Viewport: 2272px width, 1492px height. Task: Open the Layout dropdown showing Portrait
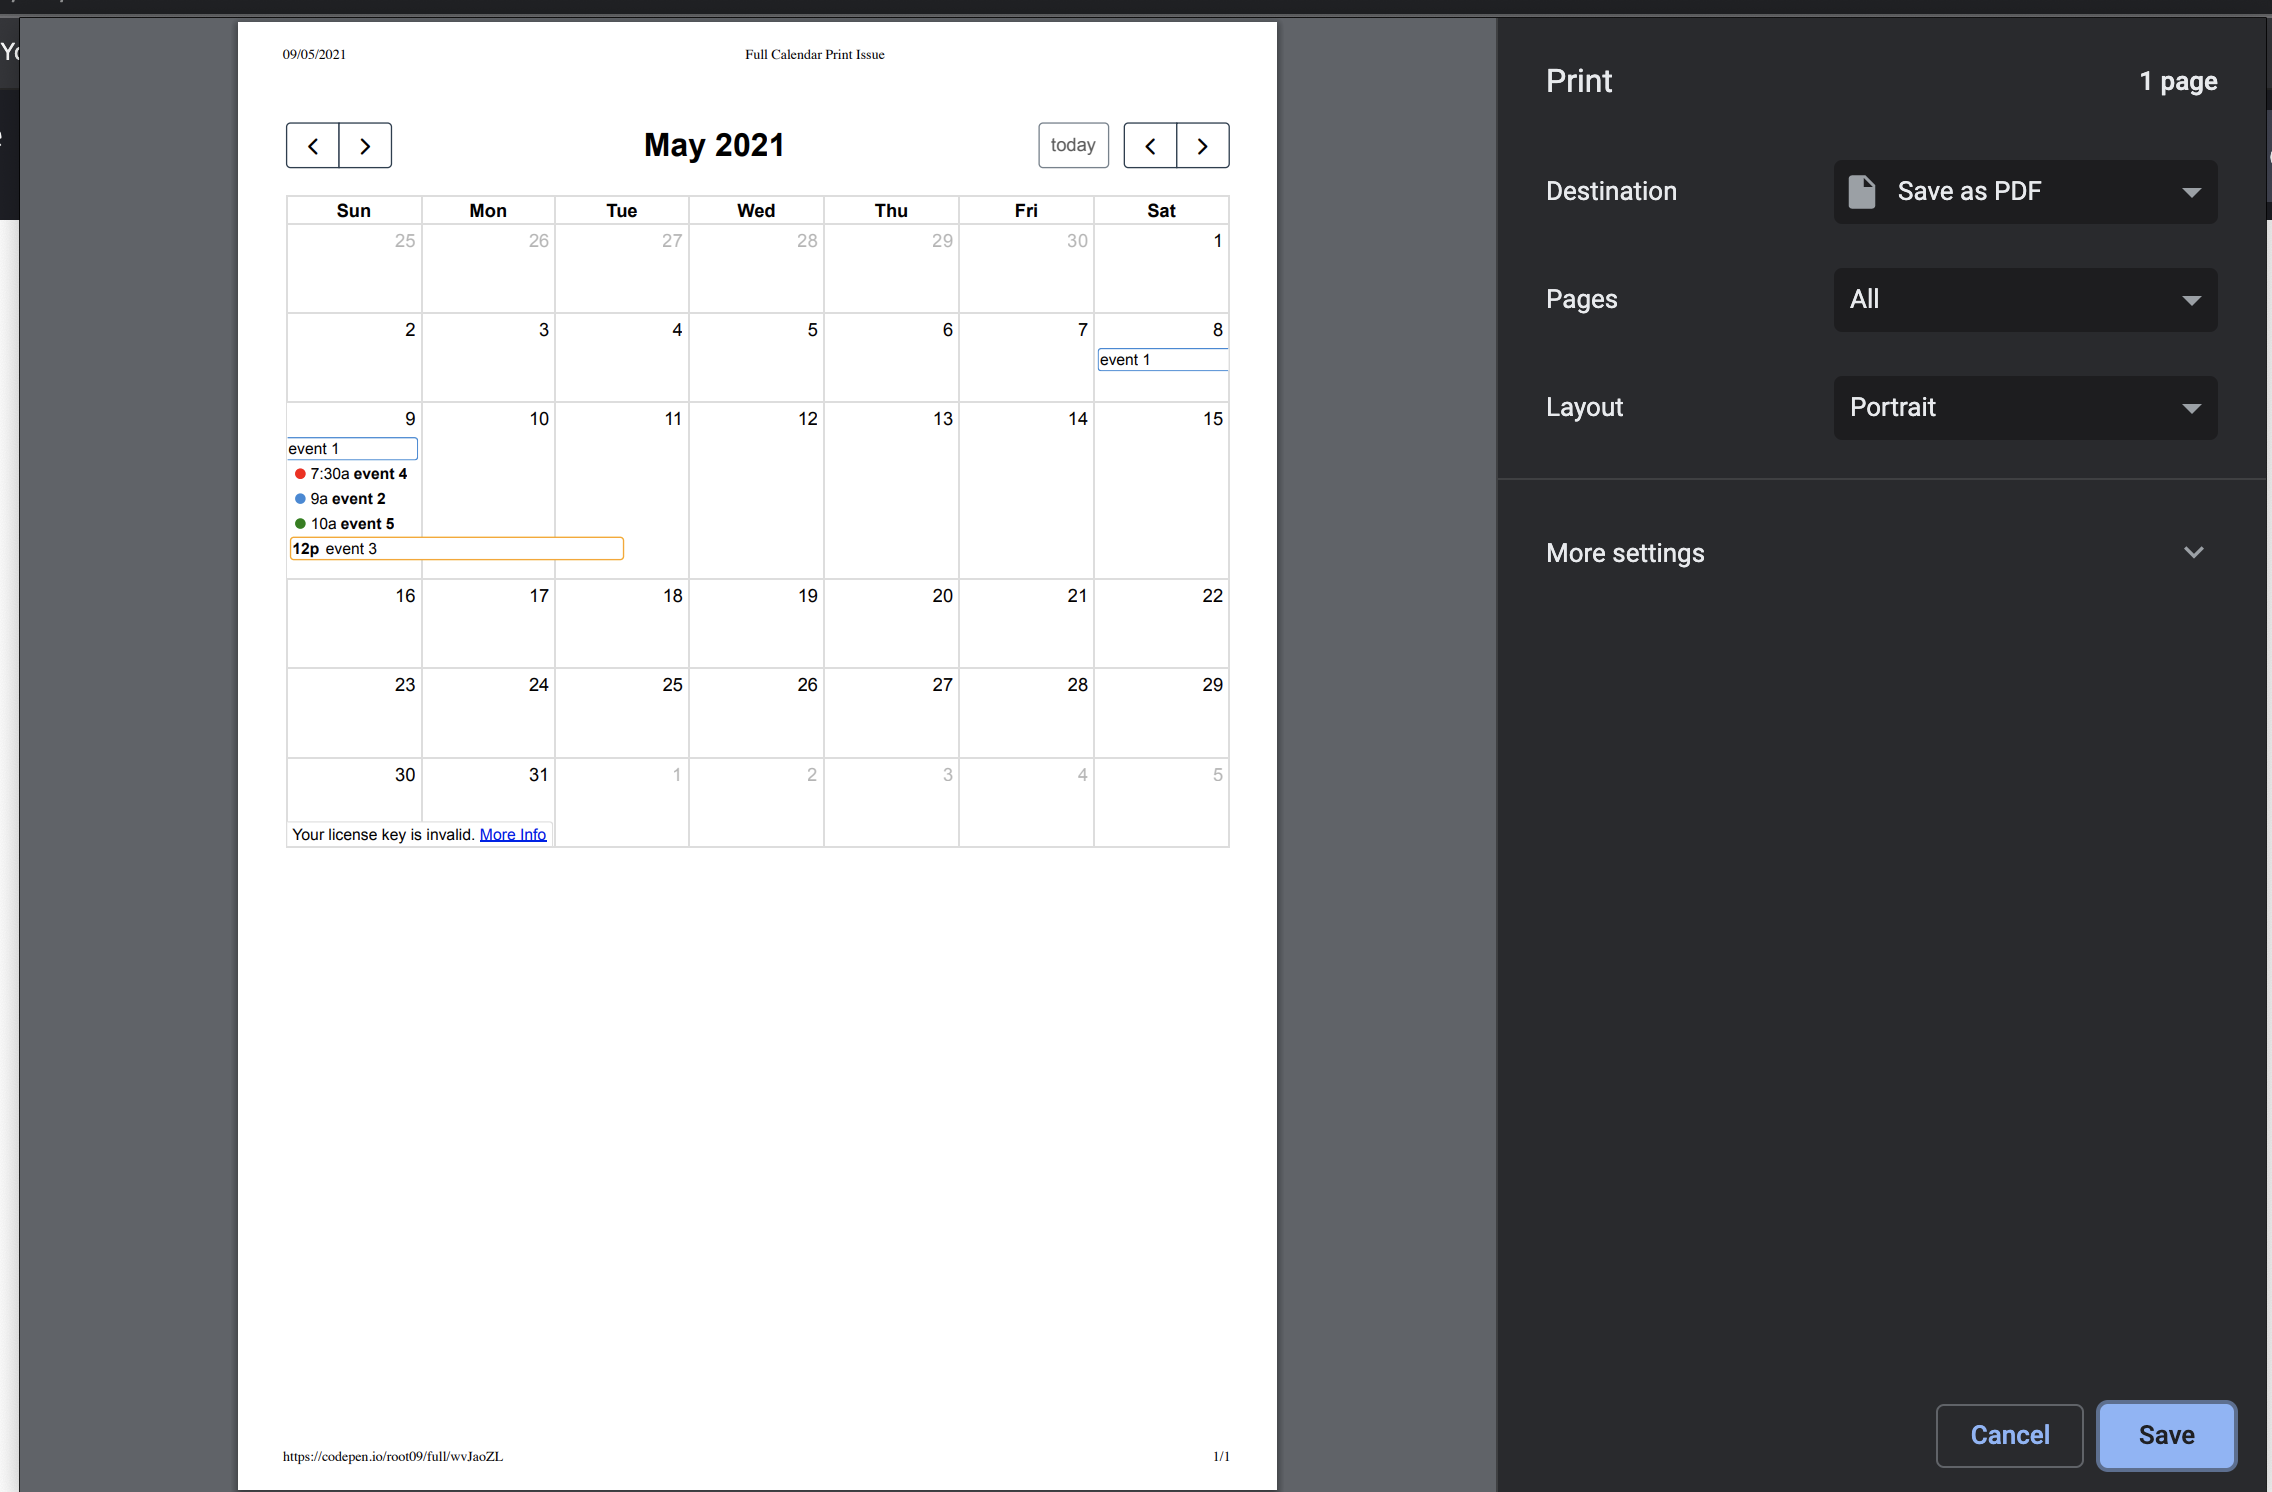tap(2025, 408)
